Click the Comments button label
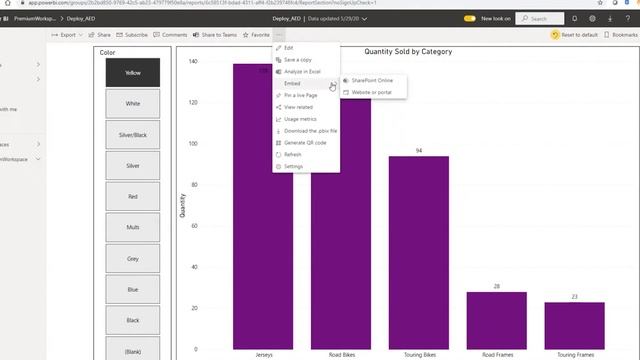 [x=174, y=35]
